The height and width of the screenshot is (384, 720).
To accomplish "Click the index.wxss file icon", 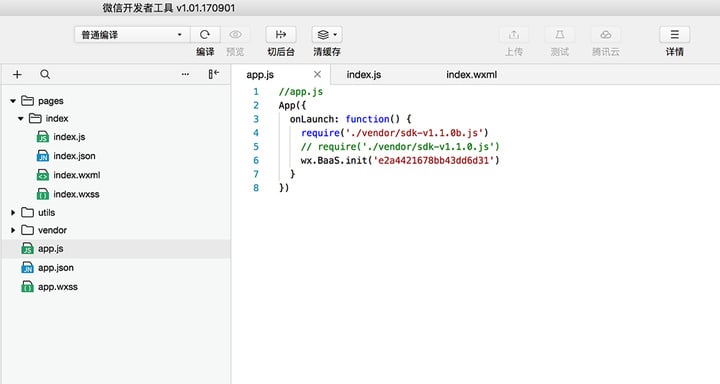I will (43, 194).
